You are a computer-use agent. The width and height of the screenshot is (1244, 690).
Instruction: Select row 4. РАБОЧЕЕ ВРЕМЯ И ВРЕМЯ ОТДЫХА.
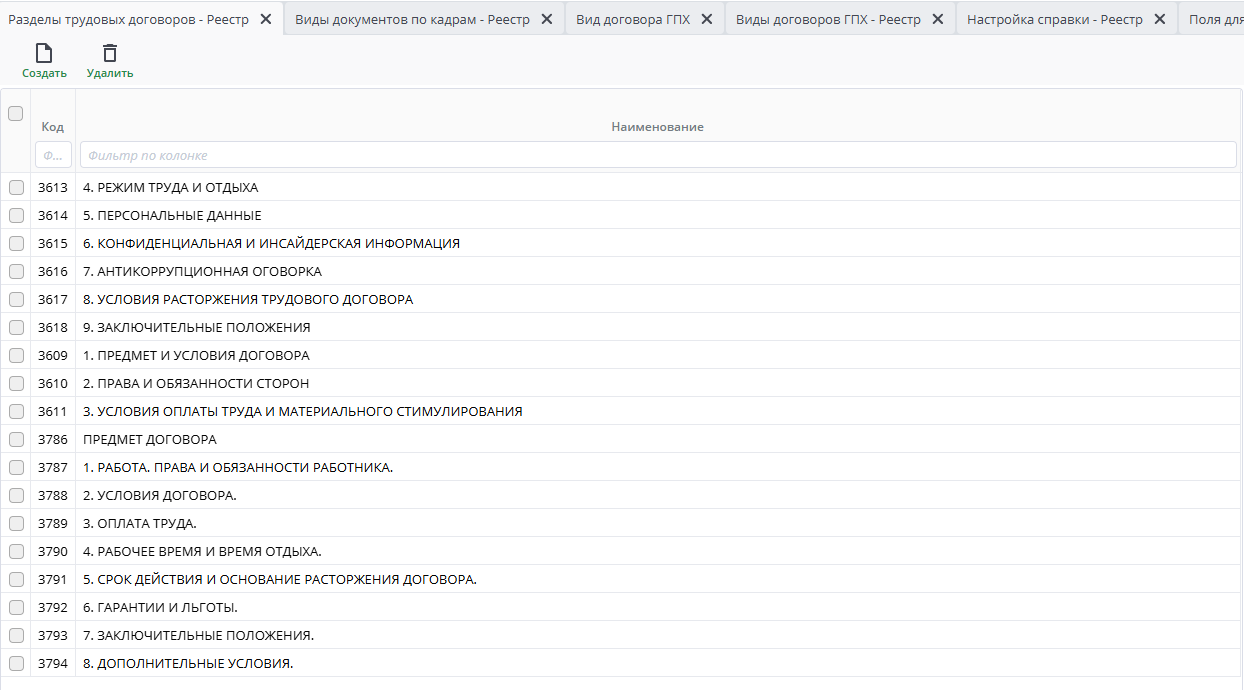pos(622,551)
